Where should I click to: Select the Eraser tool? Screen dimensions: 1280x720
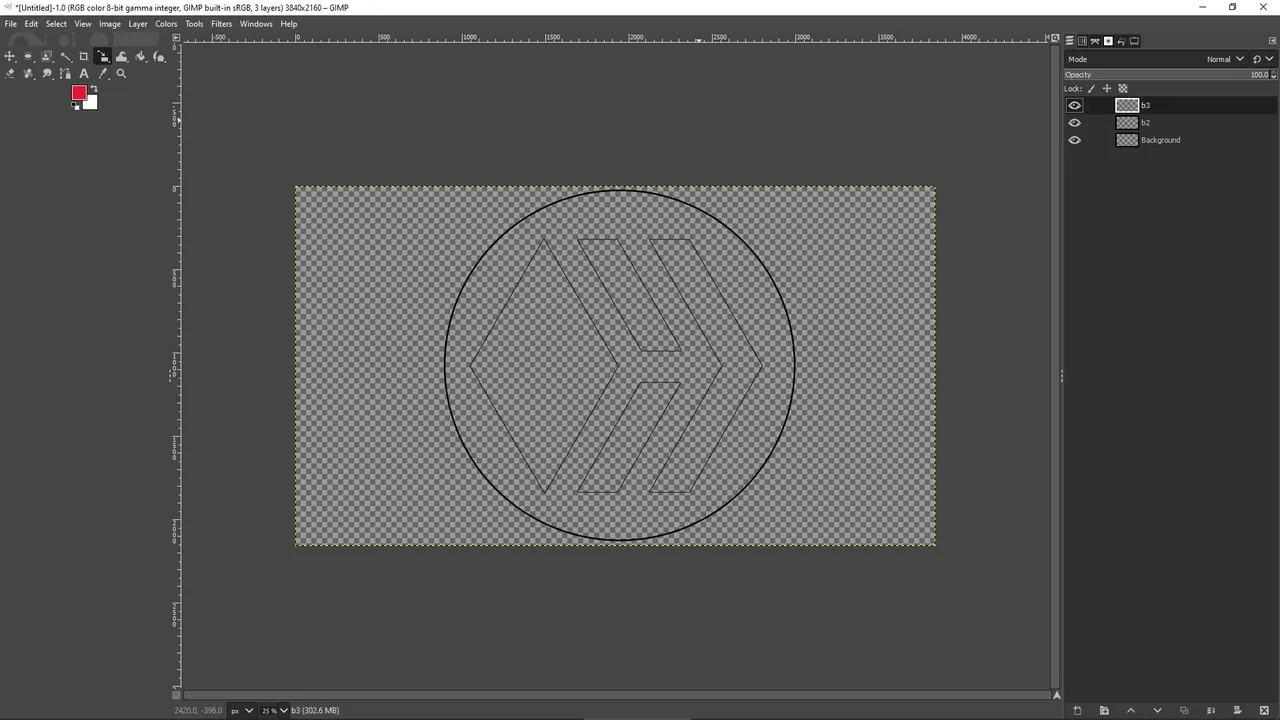(9, 74)
